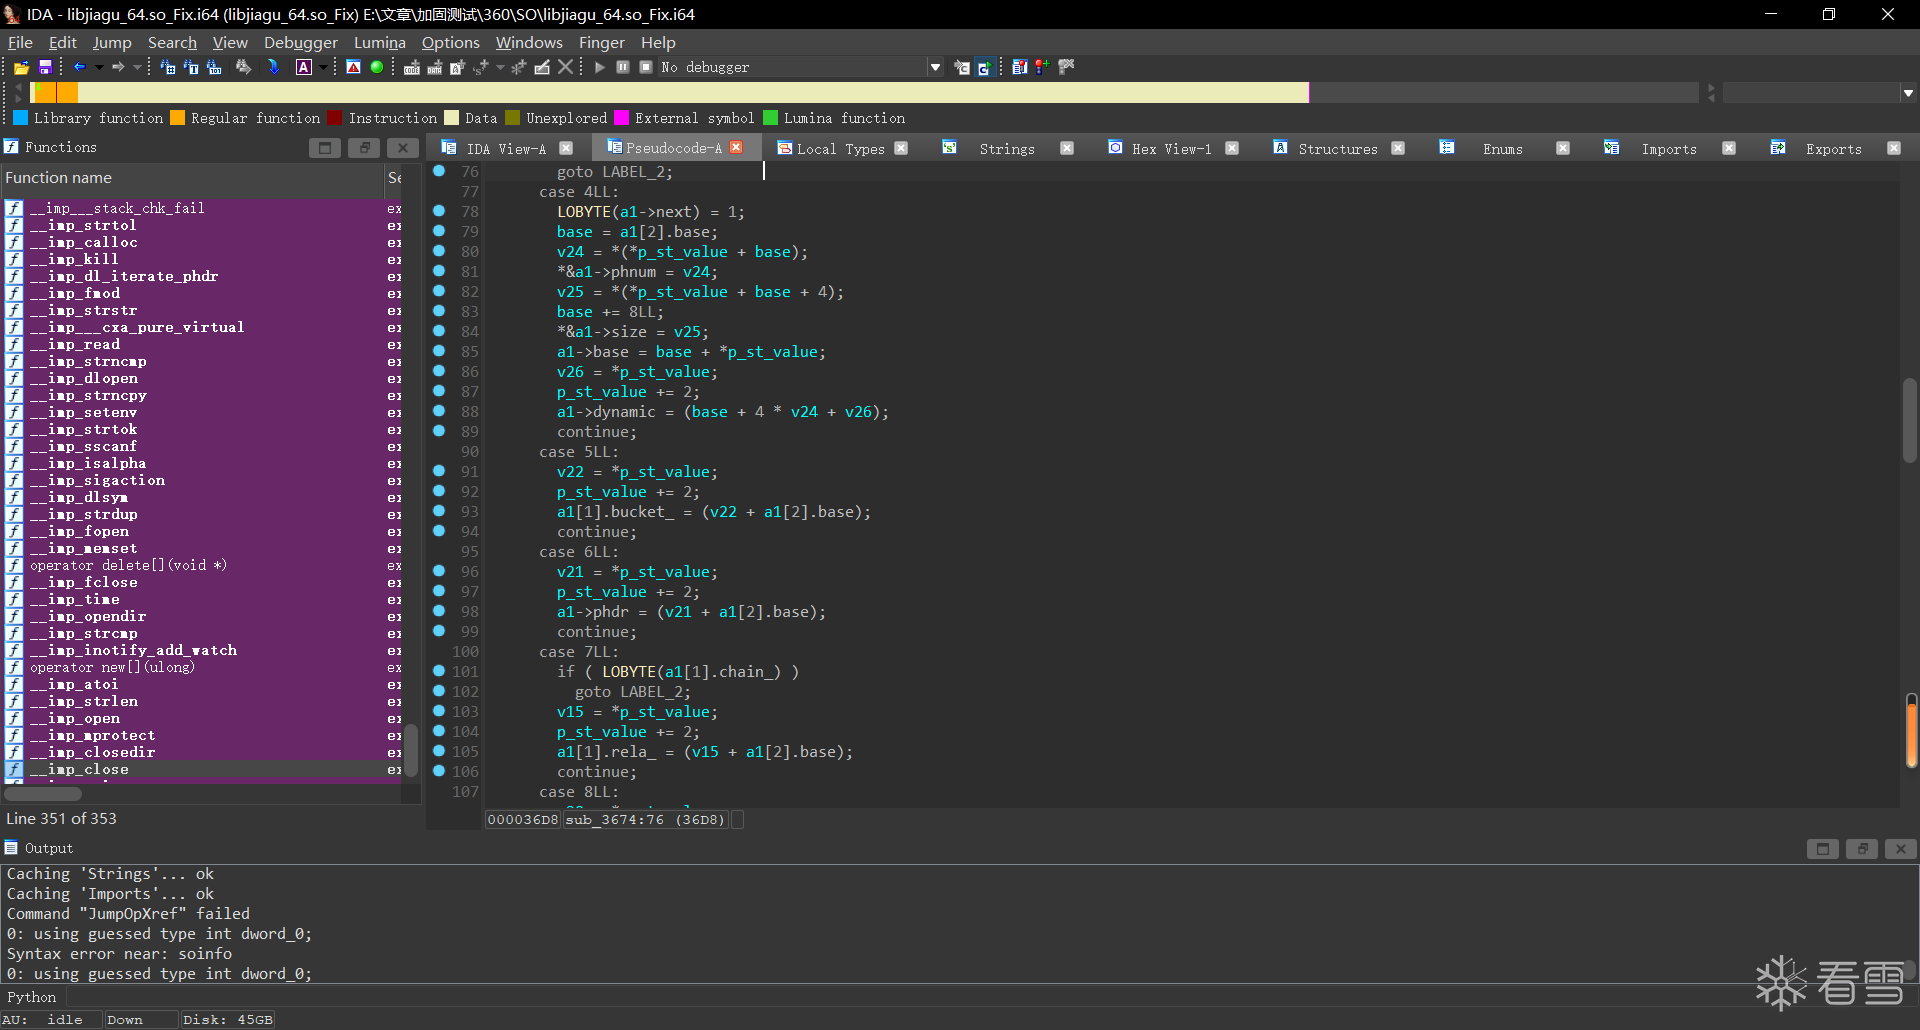Open the navigation band dropdown at far right

point(1908,93)
